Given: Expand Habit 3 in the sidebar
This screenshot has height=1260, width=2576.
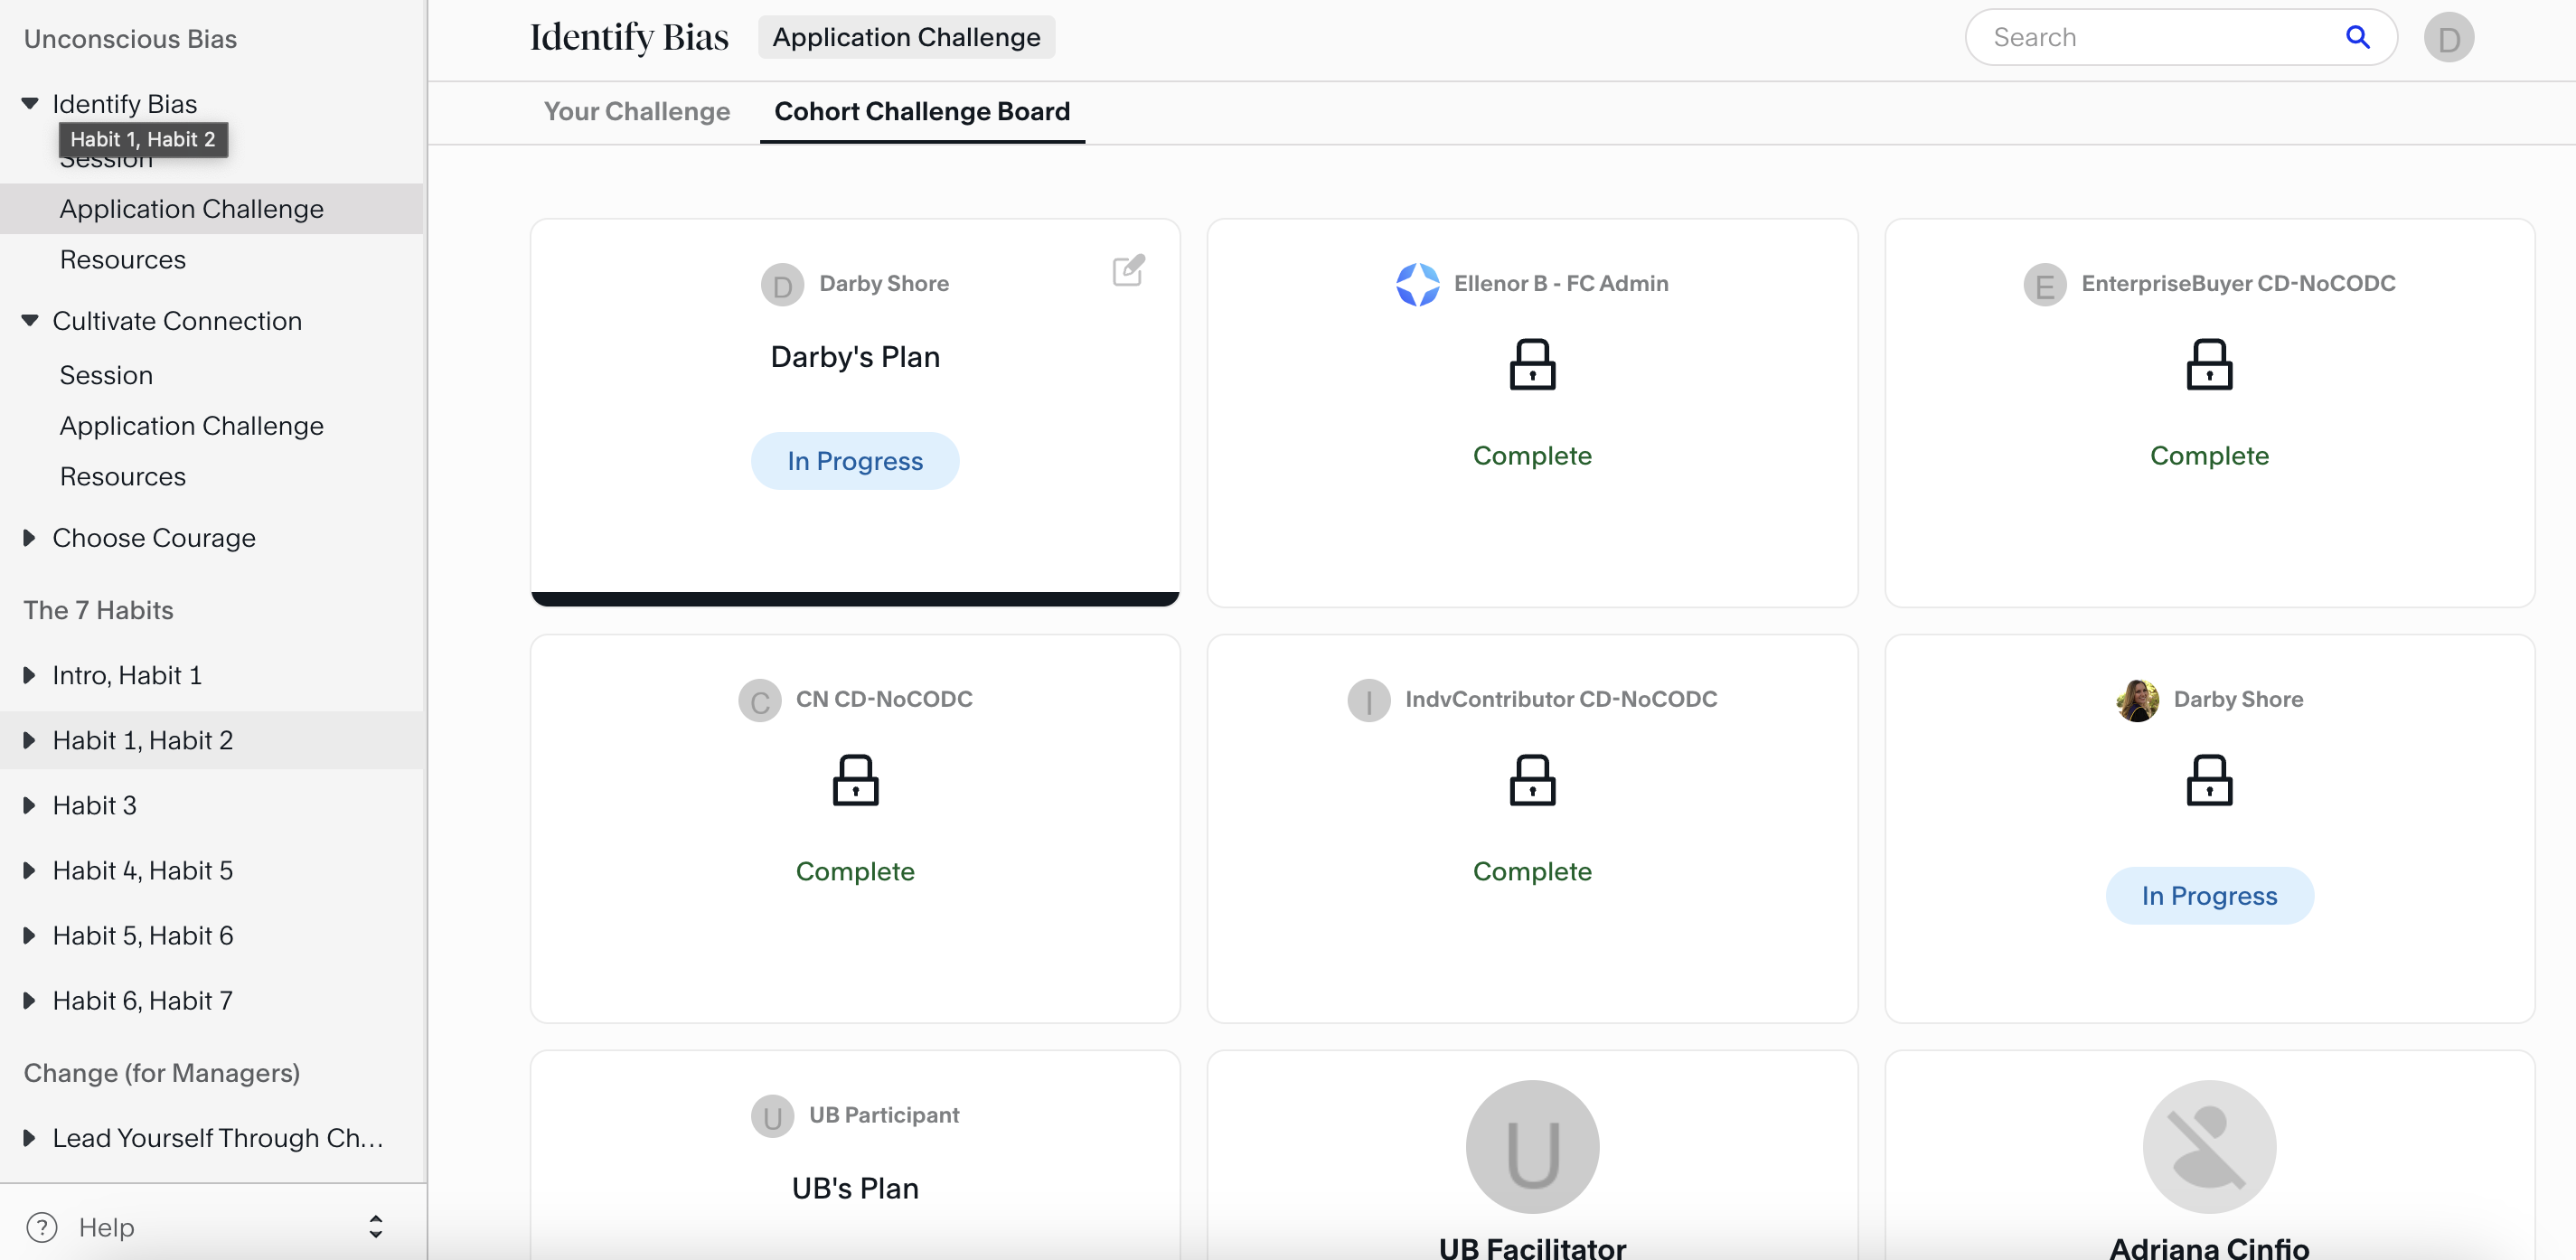Looking at the screenshot, I should click(30, 805).
